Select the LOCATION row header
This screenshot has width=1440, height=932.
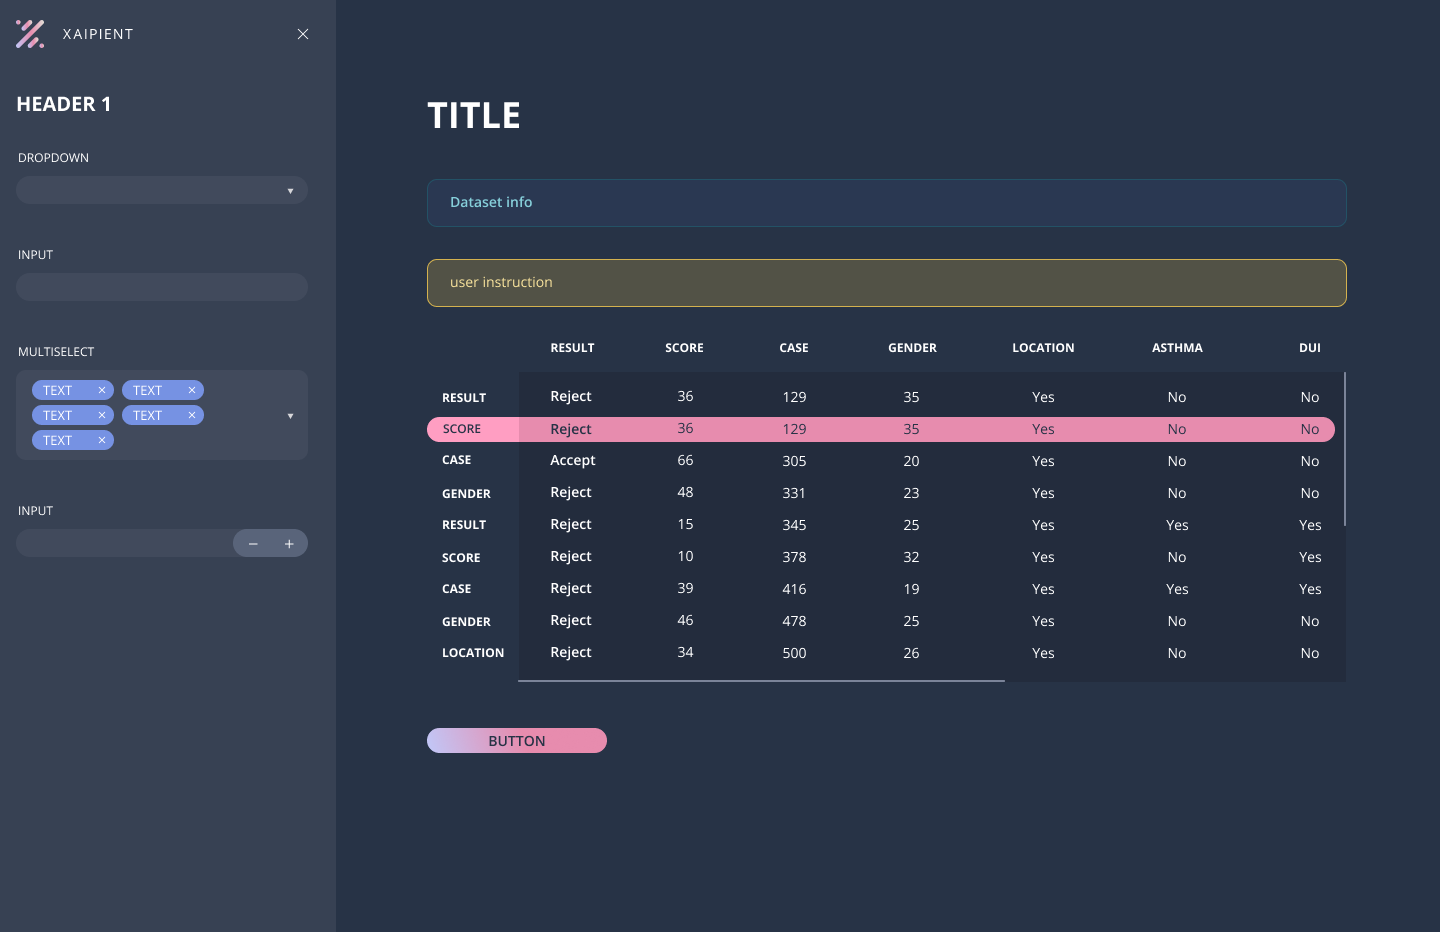click(x=473, y=652)
